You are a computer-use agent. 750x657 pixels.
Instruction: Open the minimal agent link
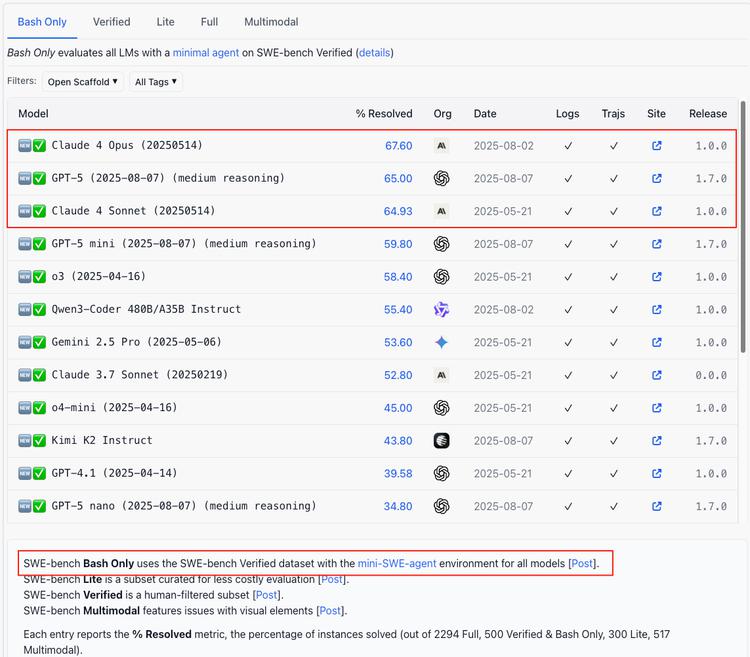[x=206, y=52]
